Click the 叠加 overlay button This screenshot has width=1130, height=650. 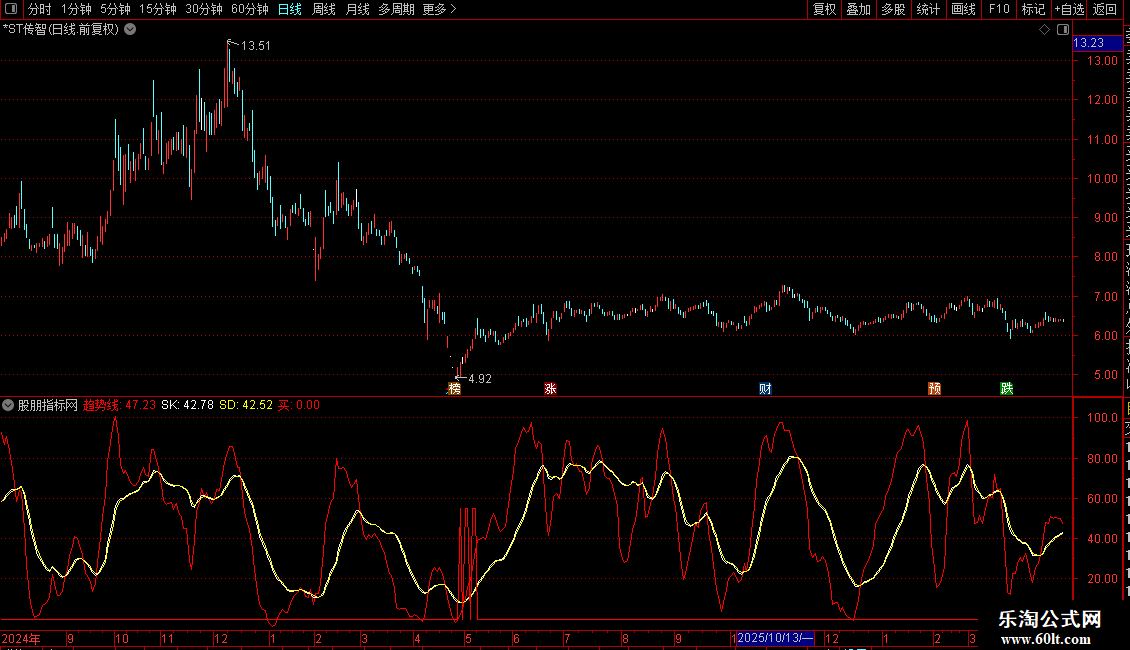pos(859,9)
